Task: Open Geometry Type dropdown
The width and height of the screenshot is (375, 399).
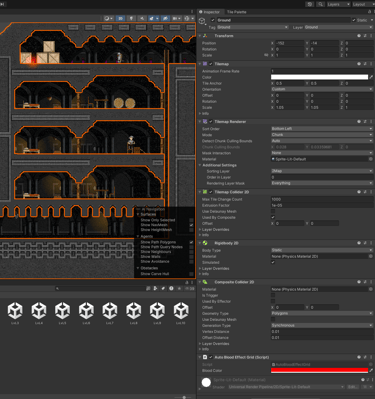Action: (322, 313)
